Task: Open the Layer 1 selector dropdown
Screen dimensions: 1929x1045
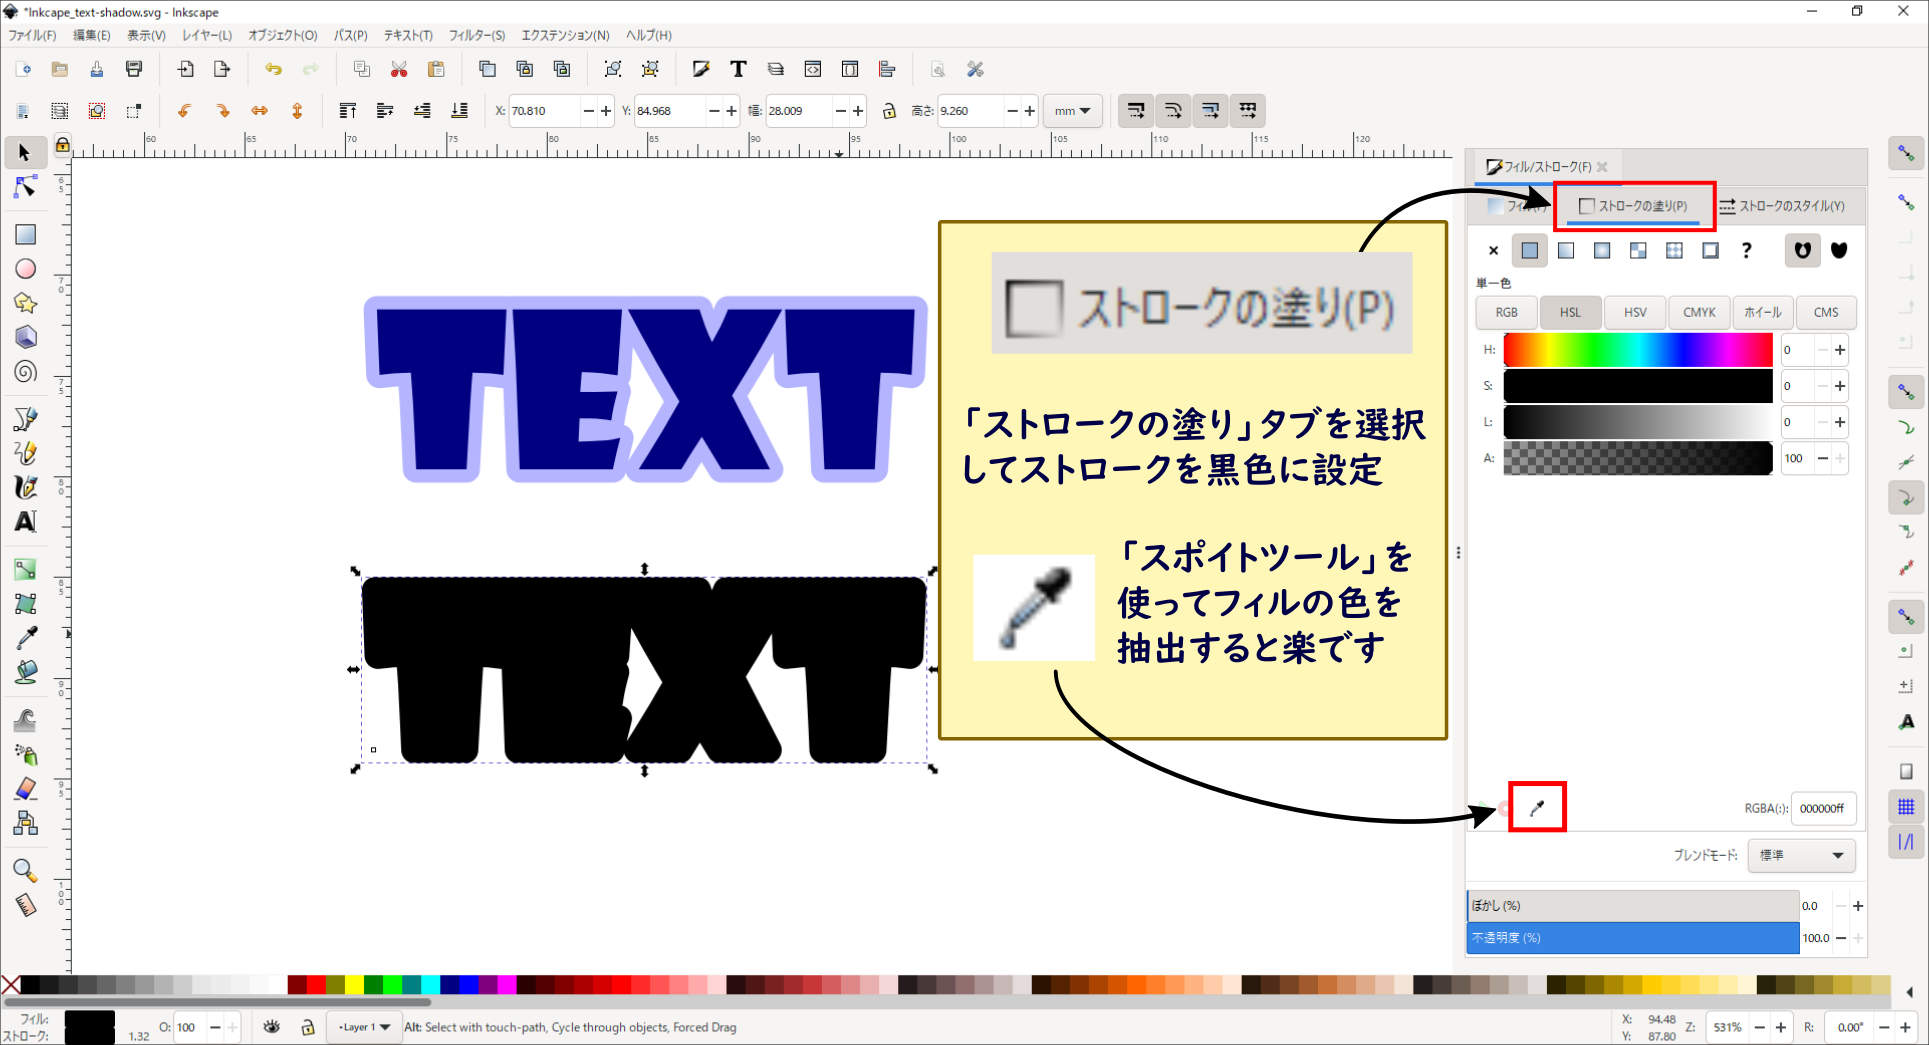Action: coord(363,1027)
